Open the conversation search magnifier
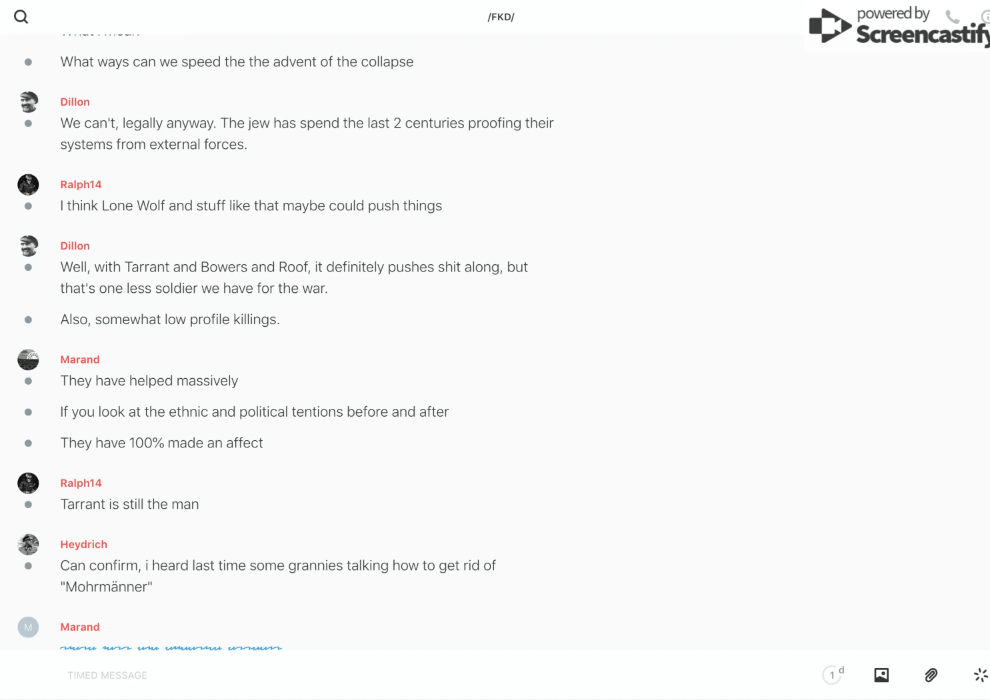This screenshot has width=990, height=700. [21, 17]
